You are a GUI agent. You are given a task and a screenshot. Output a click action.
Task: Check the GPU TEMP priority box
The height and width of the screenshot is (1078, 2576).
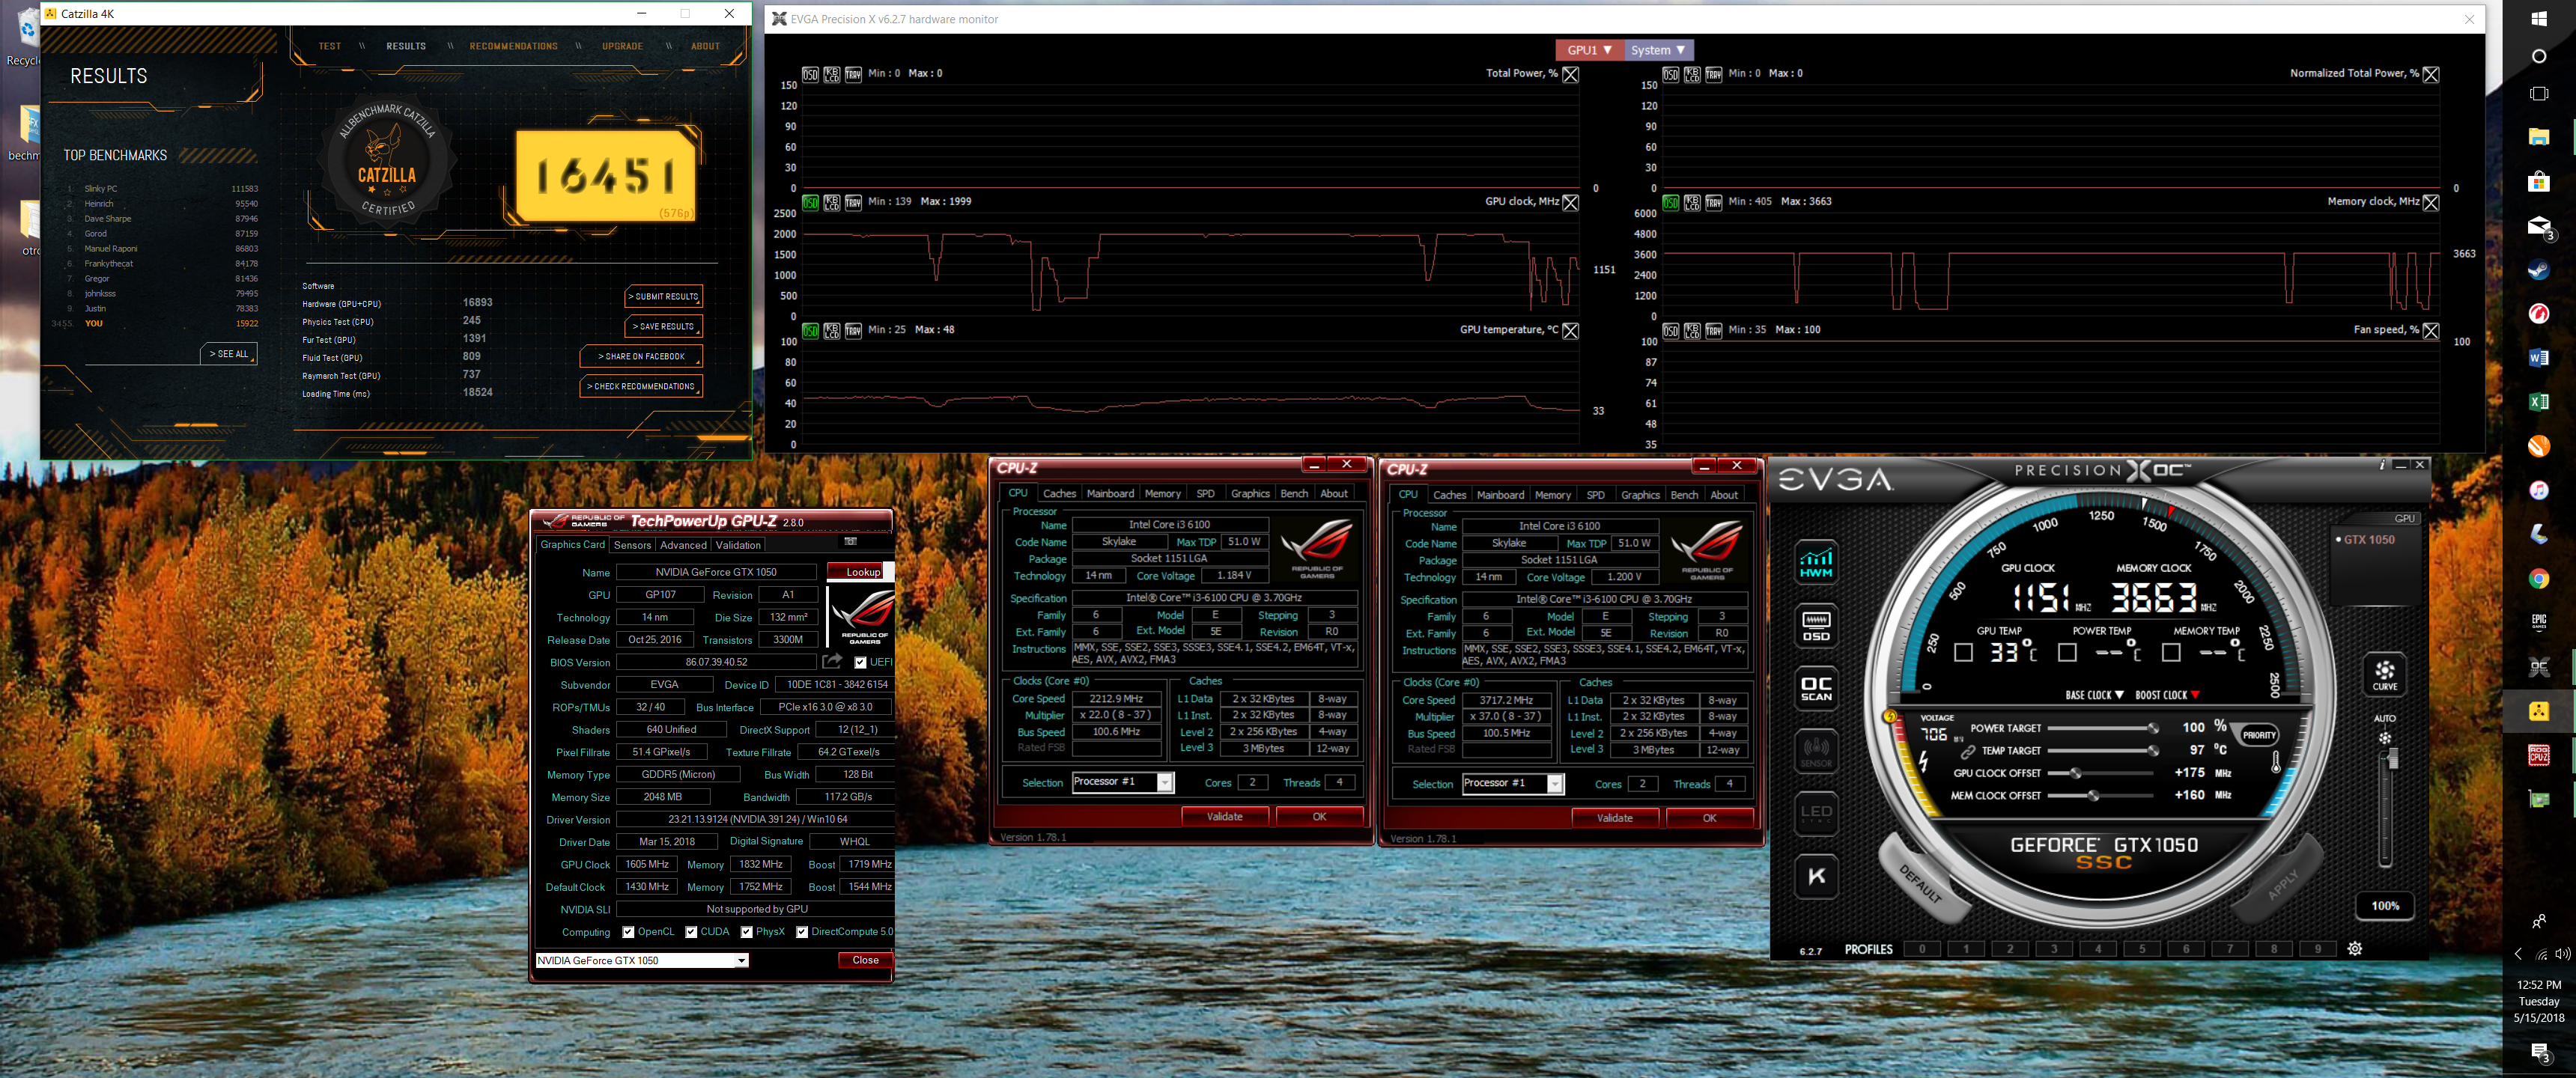tap(1963, 653)
